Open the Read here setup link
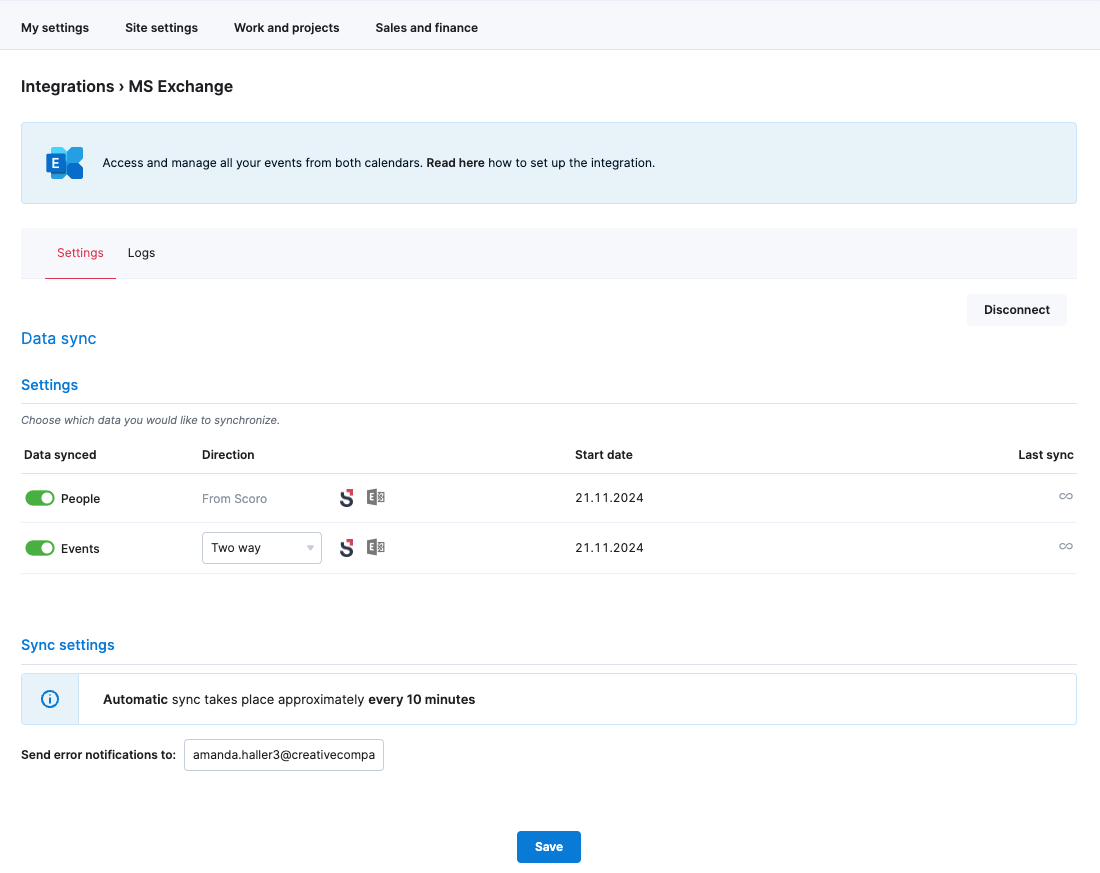Viewport: 1100px width, 873px height. [x=455, y=163]
